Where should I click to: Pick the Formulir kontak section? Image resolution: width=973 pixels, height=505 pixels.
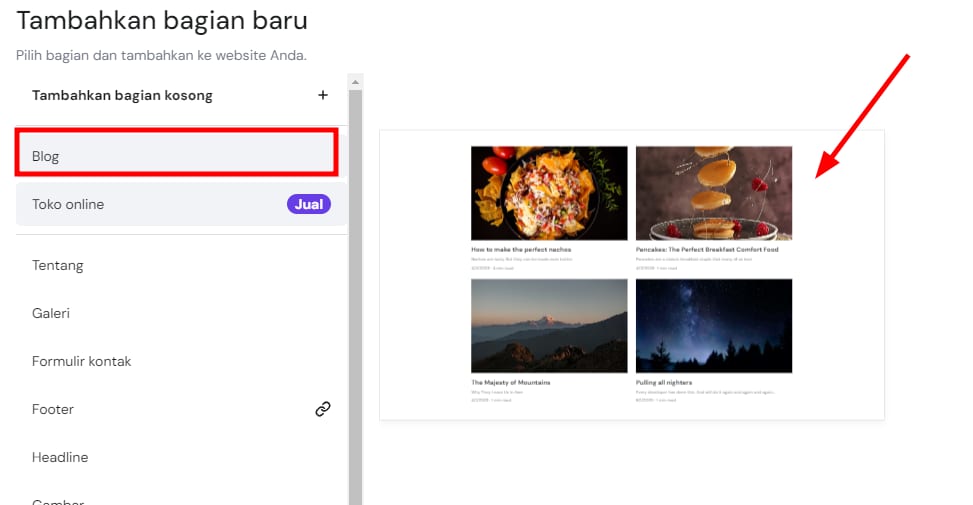click(x=81, y=361)
